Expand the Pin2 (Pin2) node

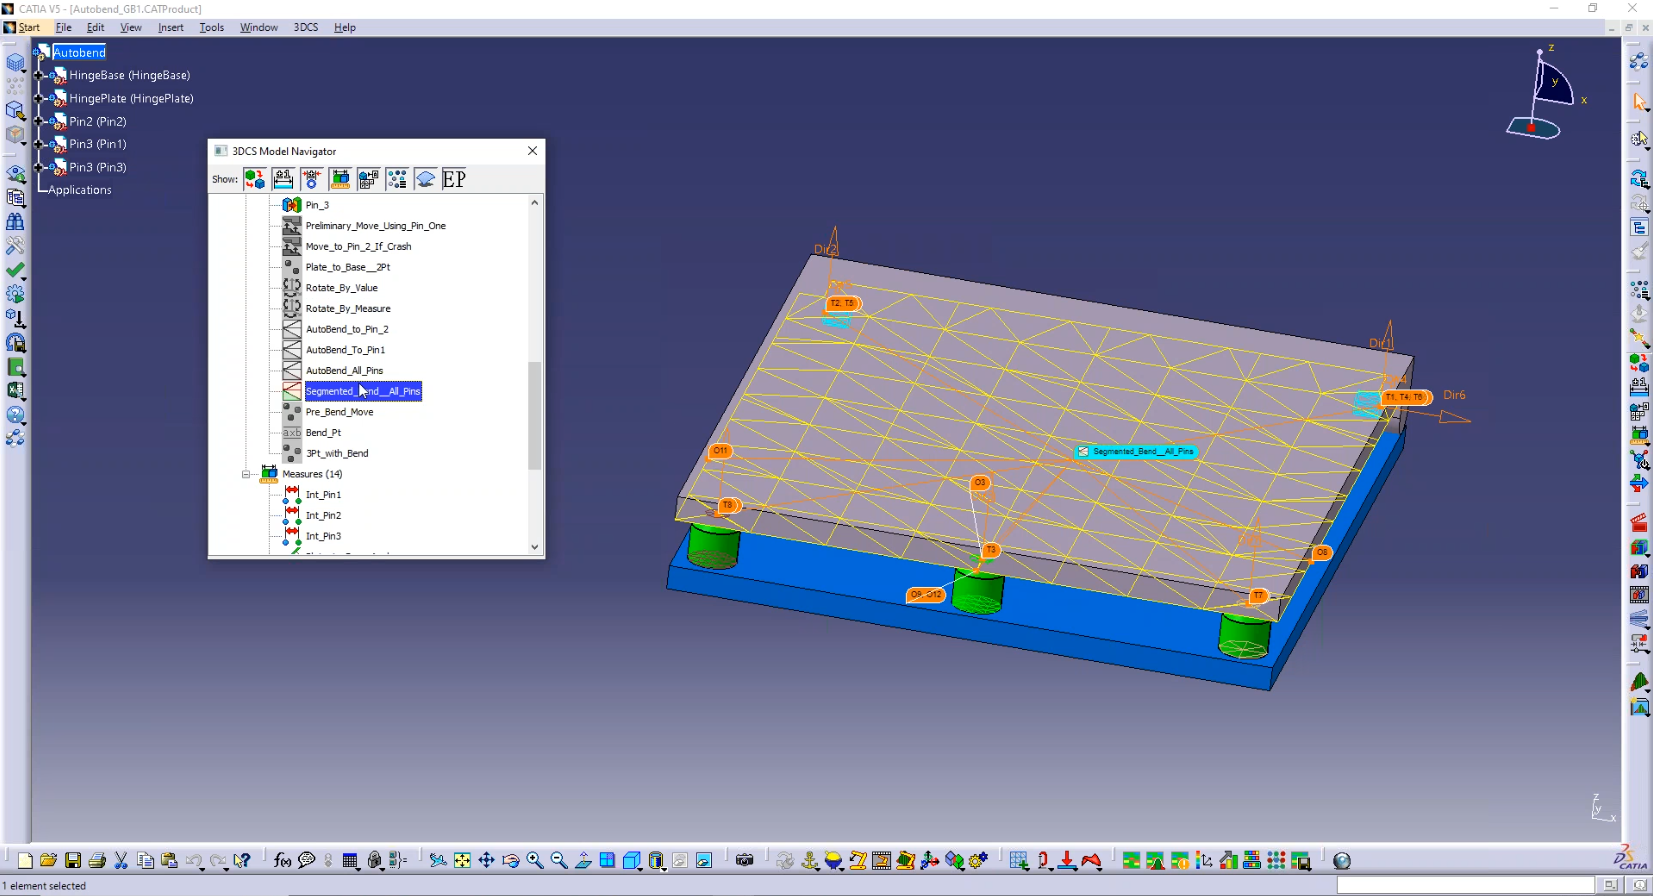tap(39, 121)
